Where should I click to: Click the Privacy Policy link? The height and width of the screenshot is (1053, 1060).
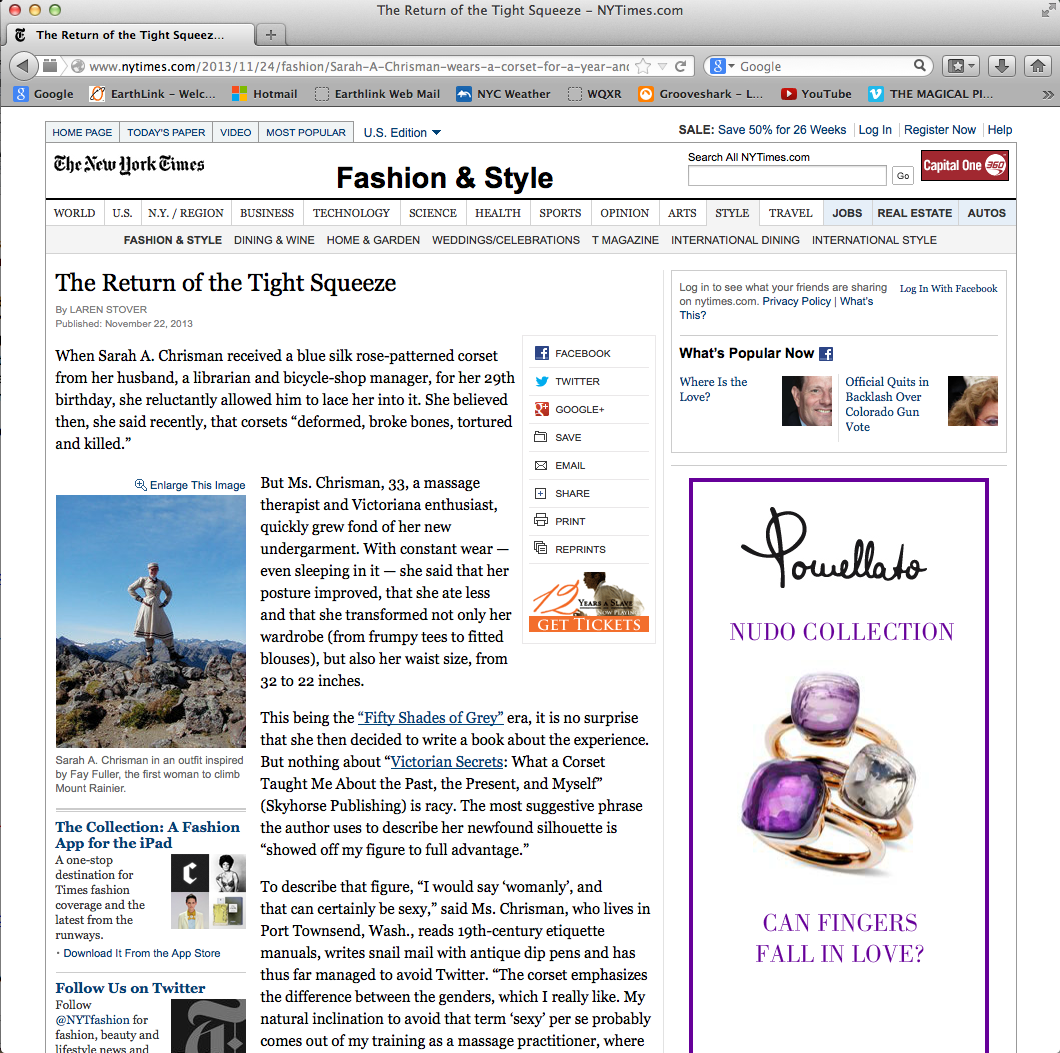click(796, 301)
